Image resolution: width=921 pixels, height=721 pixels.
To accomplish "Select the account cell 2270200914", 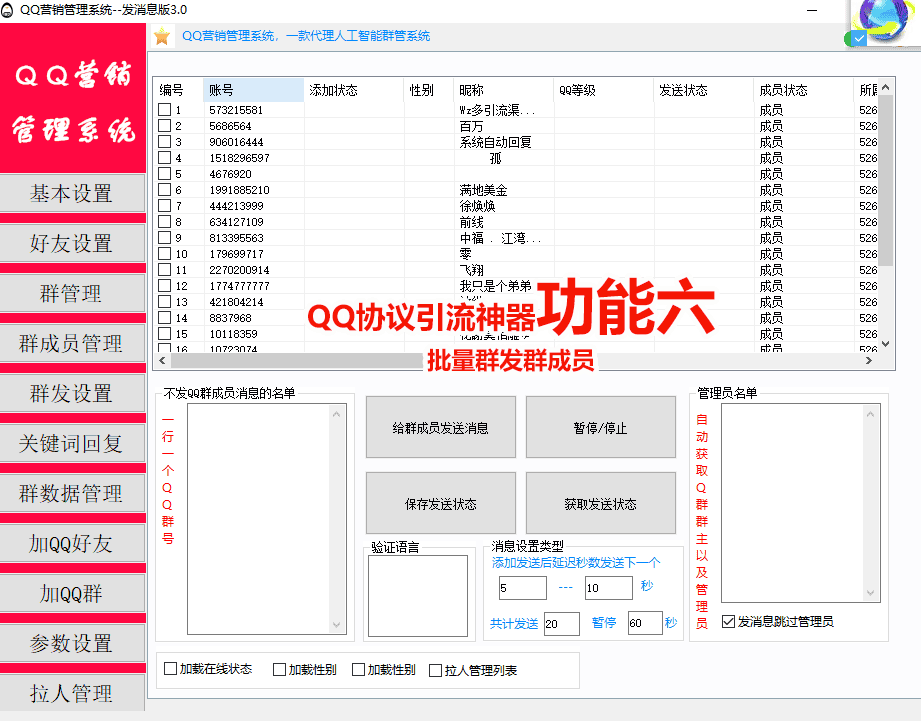I will pos(239,270).
